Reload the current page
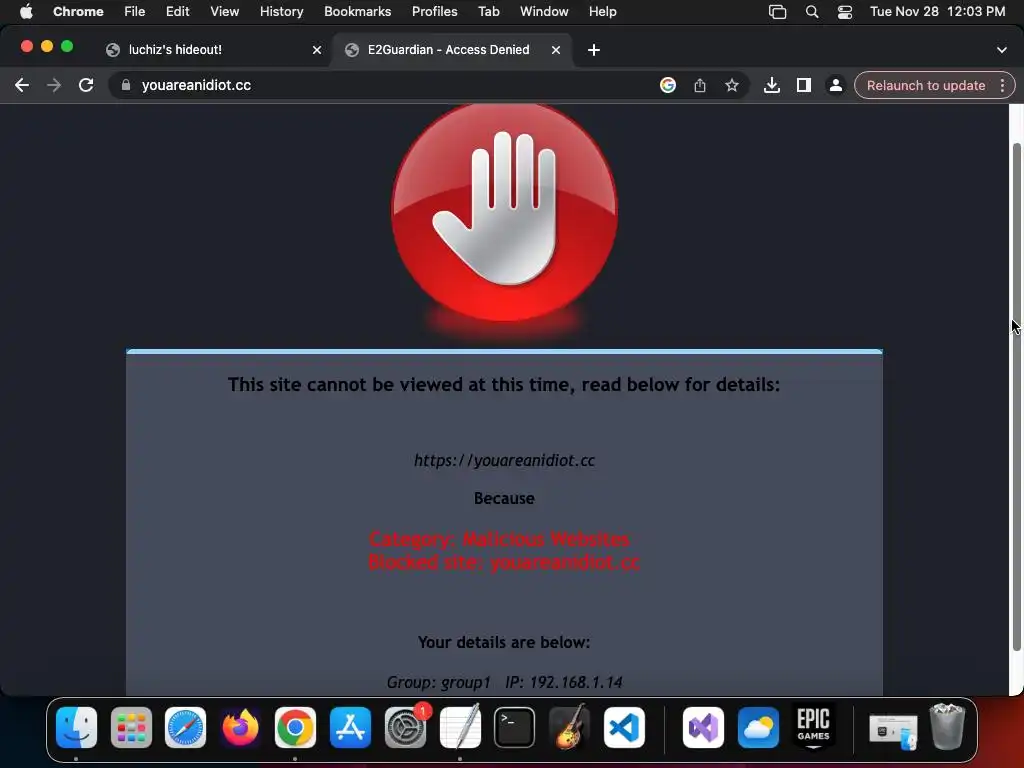This screenshot has width=1024, height=768. [86, 86]
